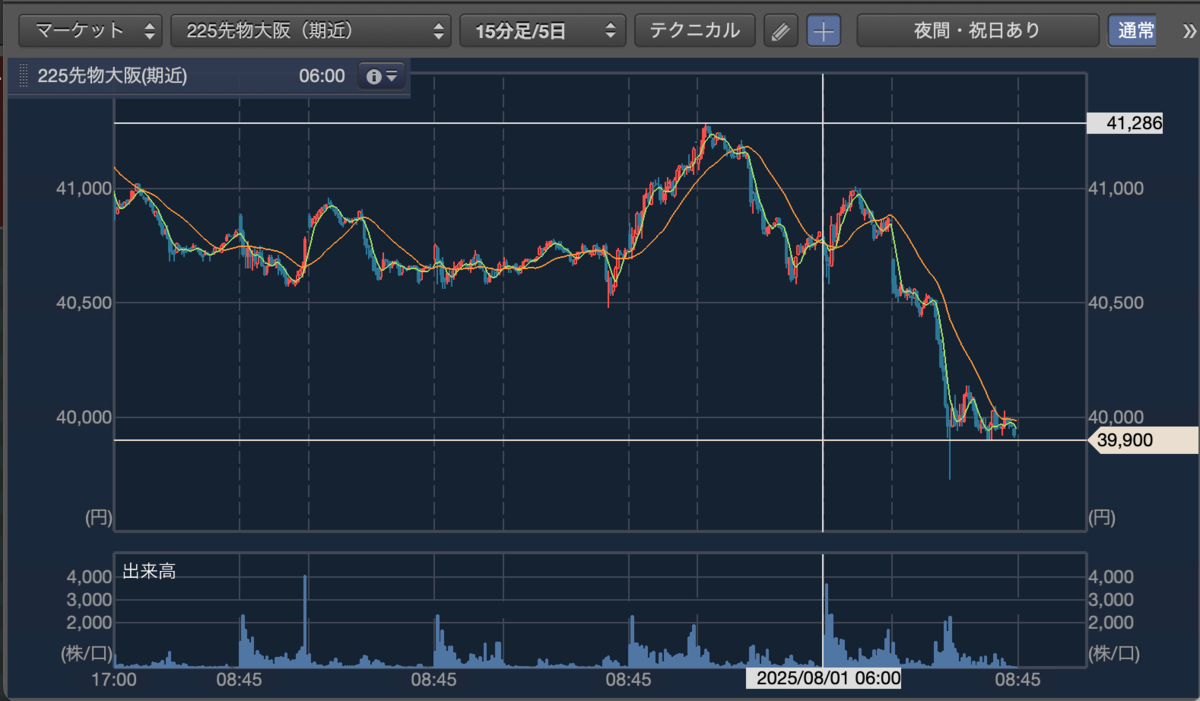1200x701 pixels.
Task: Click the right (株/口) volume unit label
Action: [x=1113, y=654]
